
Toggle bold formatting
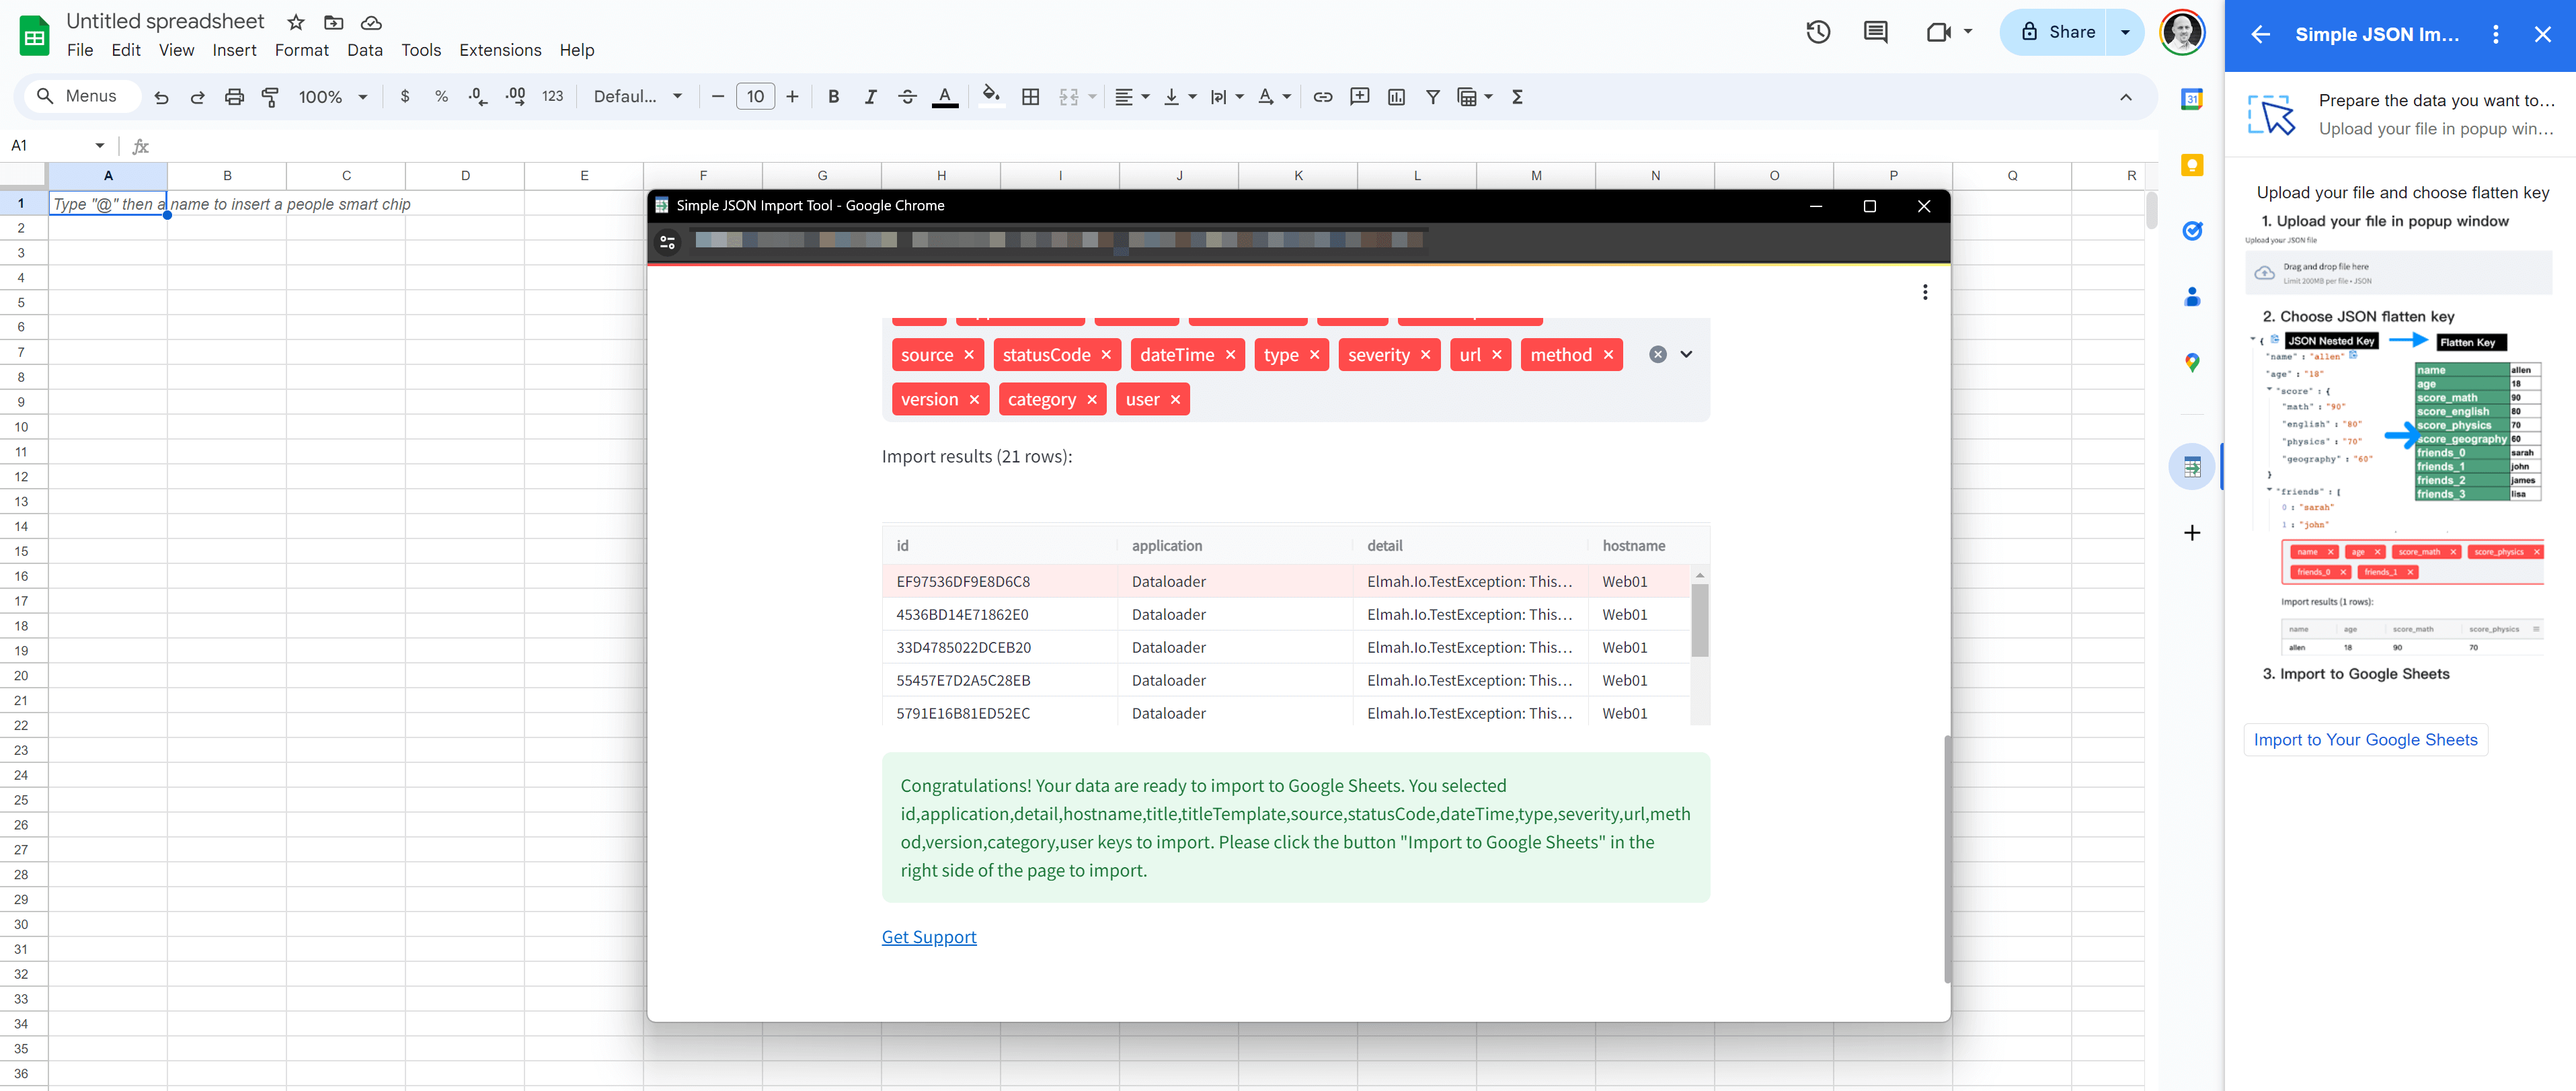834,96
